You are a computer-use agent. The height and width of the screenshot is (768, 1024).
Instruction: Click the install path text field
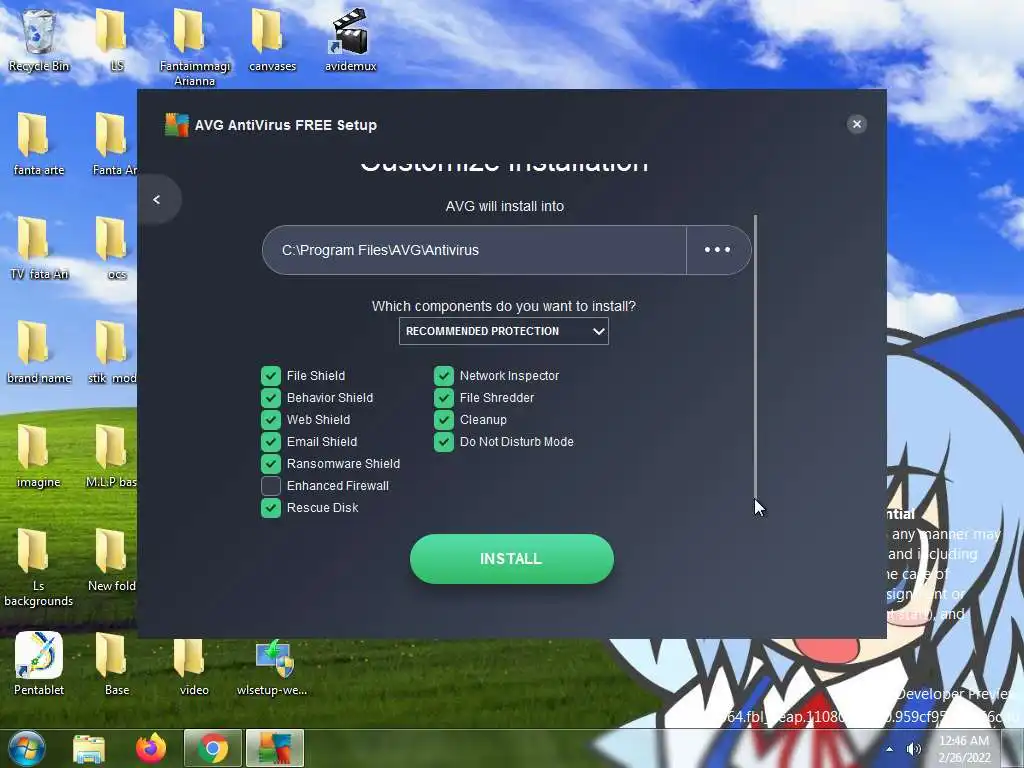pos(475,250)
